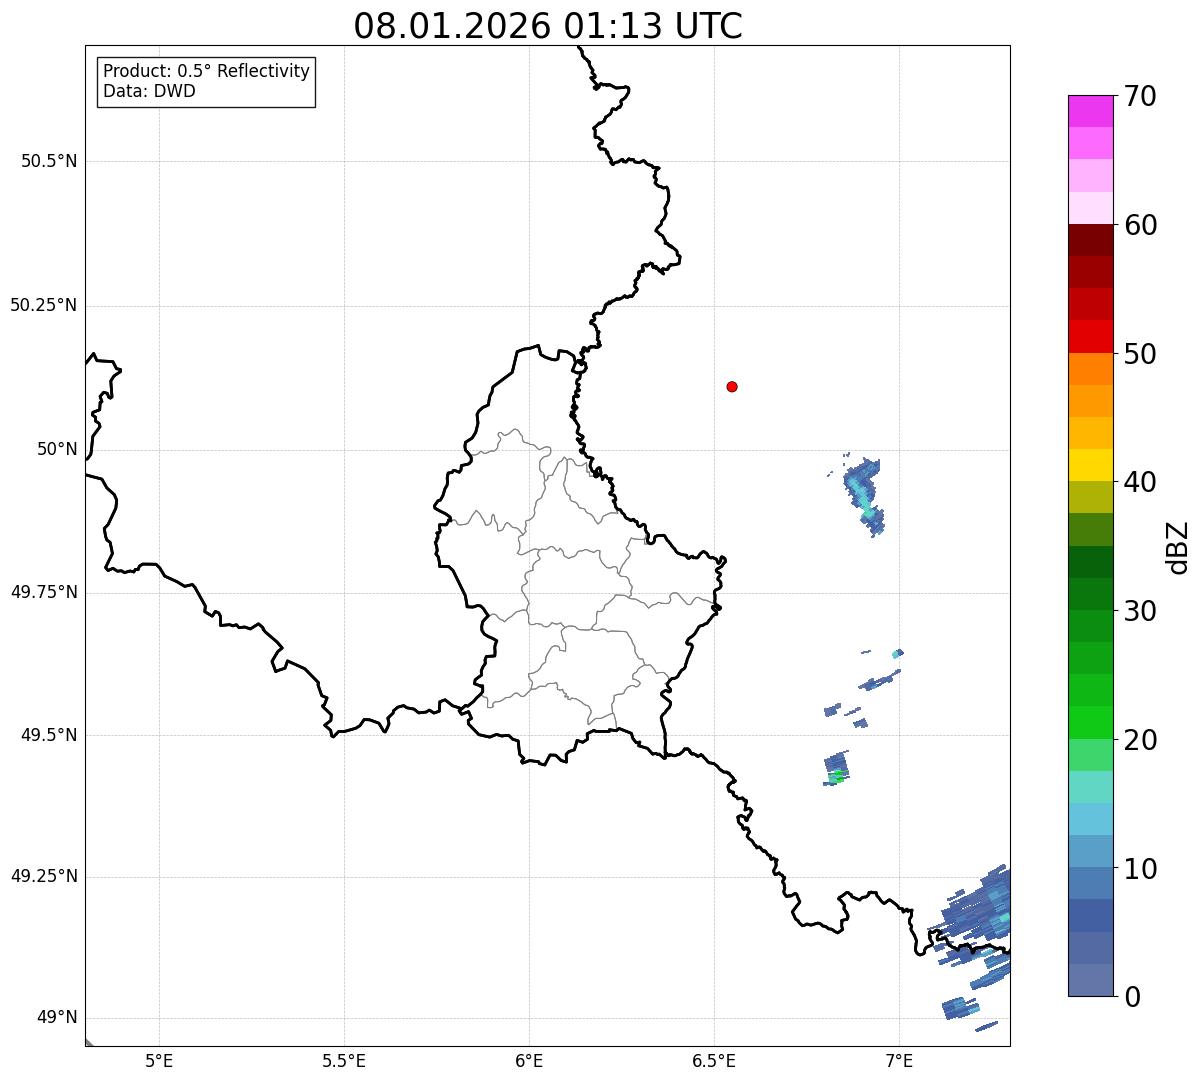Click the 50.25°N latitude label

pos(43,305)
